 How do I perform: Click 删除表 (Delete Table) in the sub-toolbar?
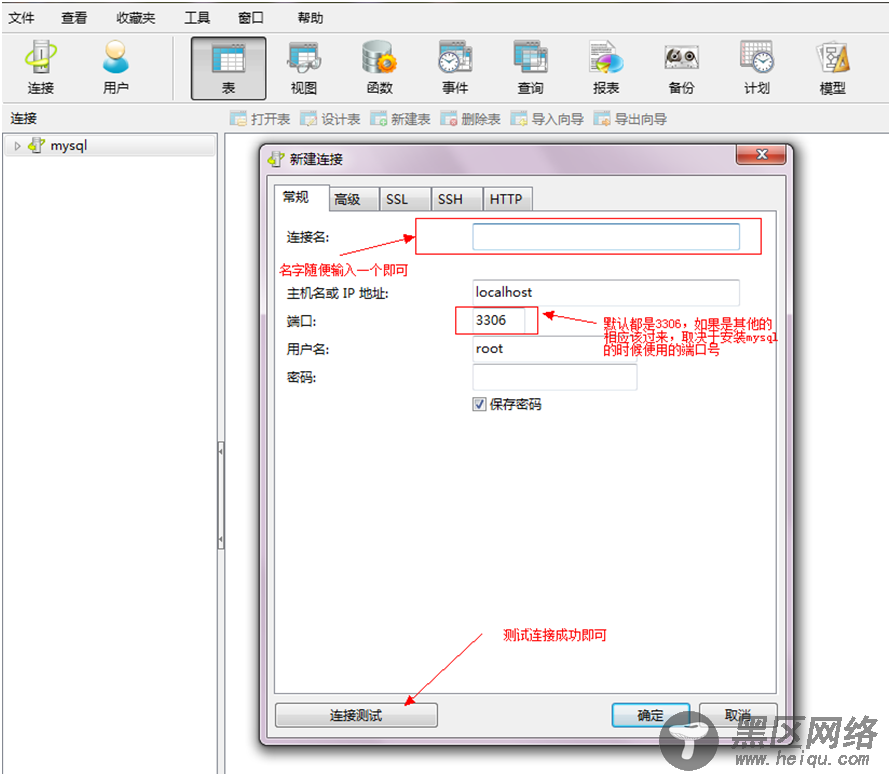point(471,119)
